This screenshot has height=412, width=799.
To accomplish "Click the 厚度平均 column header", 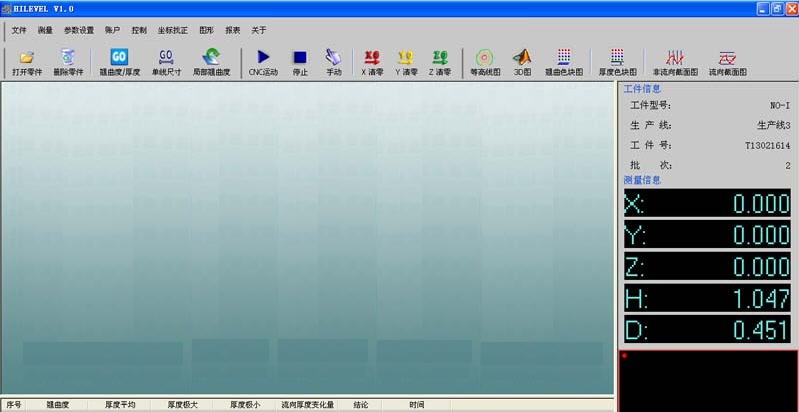I will pos(120,405).
